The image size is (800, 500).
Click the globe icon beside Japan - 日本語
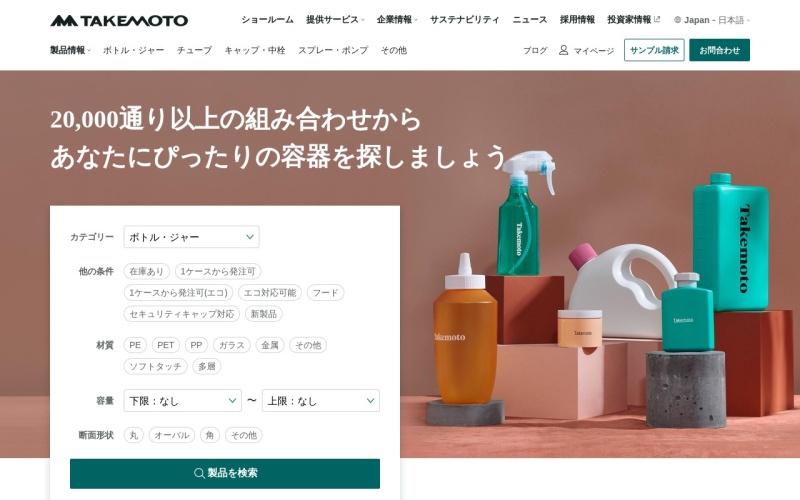[678, 20]
